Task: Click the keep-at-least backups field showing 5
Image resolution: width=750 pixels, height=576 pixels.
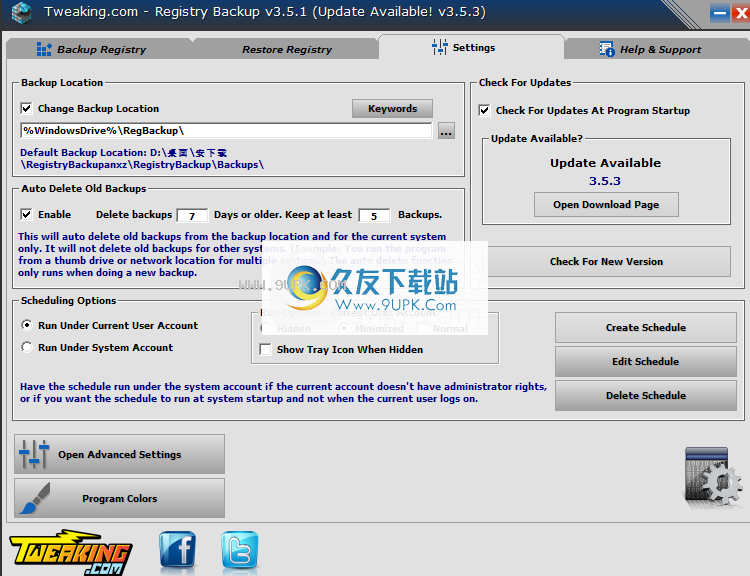Action: (x=374, y=216)
